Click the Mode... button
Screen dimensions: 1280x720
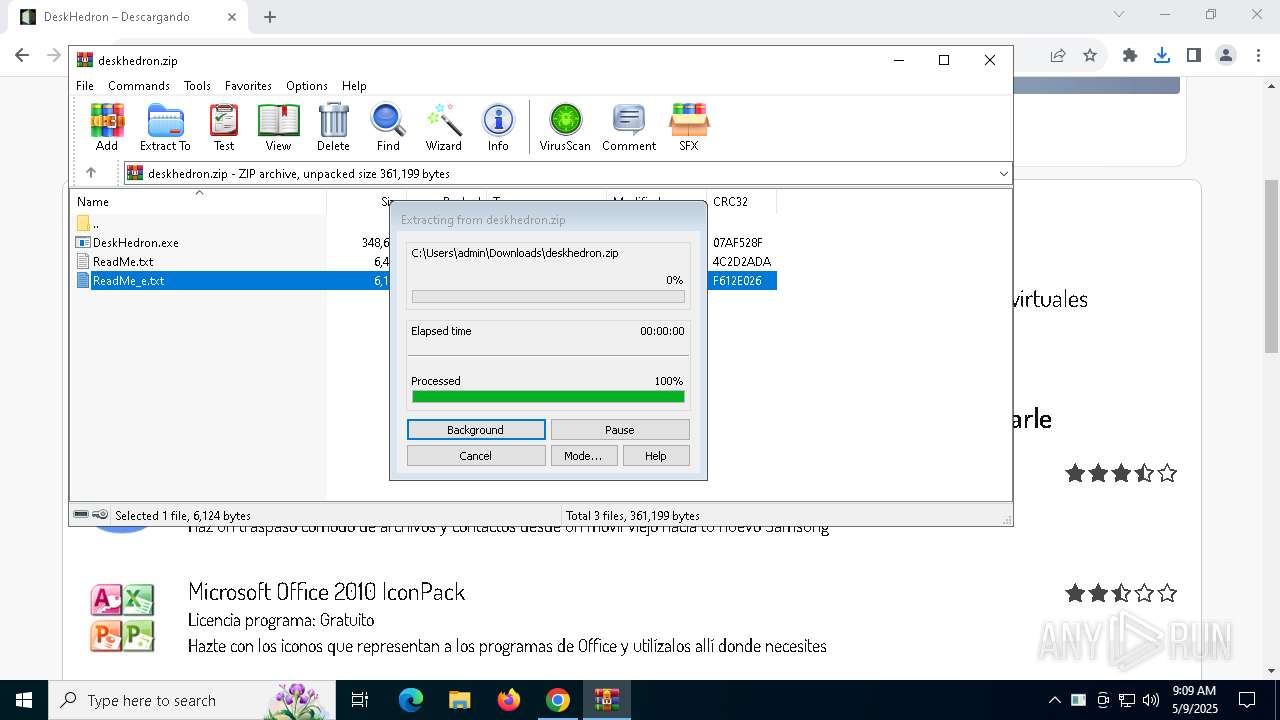[583, 456]
